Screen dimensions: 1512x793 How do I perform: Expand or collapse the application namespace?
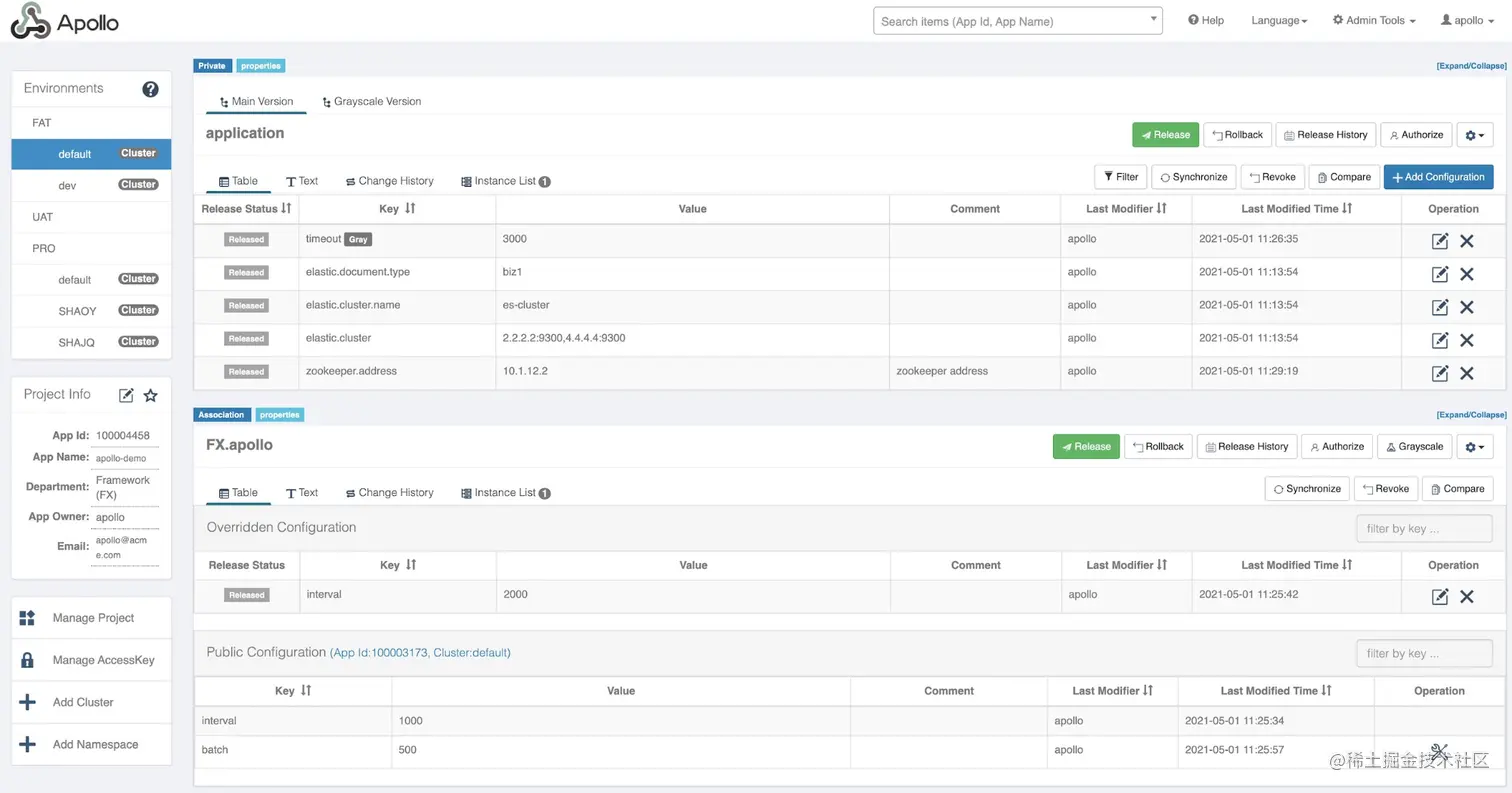click(1471, 66)
